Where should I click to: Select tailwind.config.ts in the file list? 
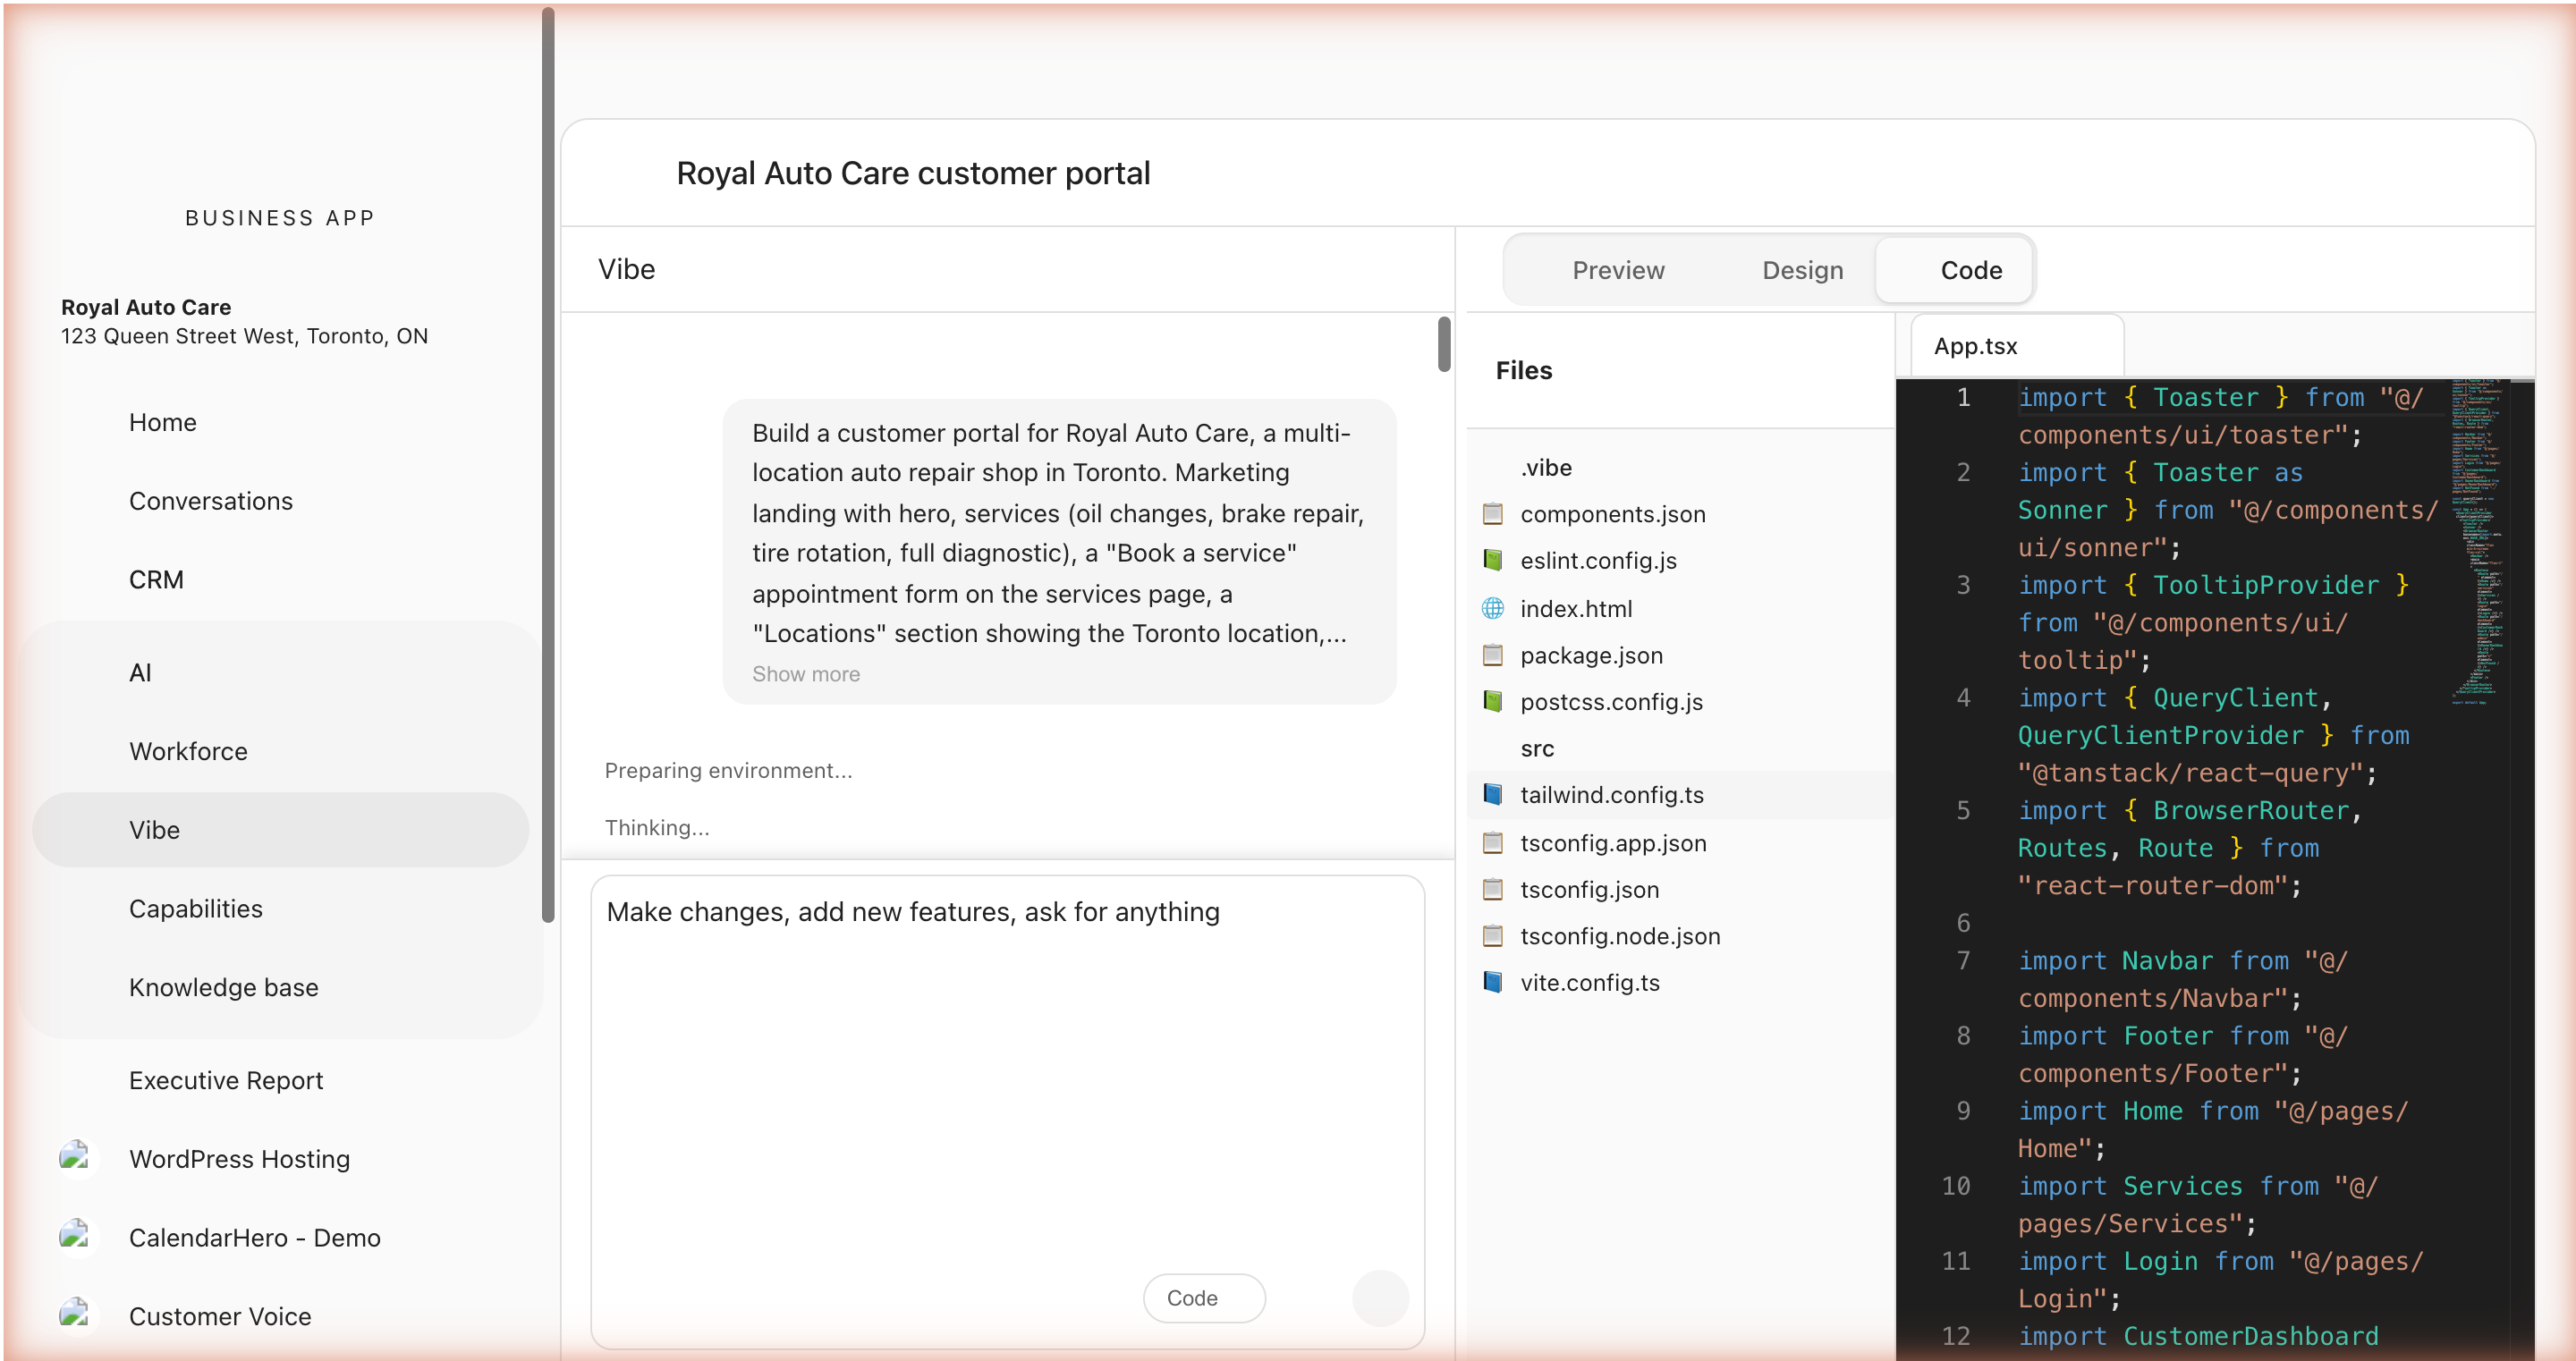(x=1611, y=794)
